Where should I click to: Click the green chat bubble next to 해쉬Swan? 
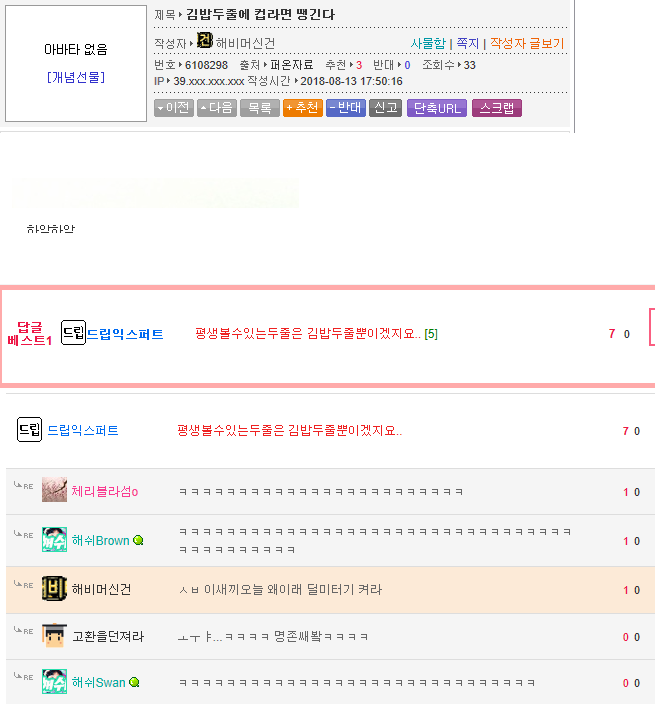click(x=134, y=683)
